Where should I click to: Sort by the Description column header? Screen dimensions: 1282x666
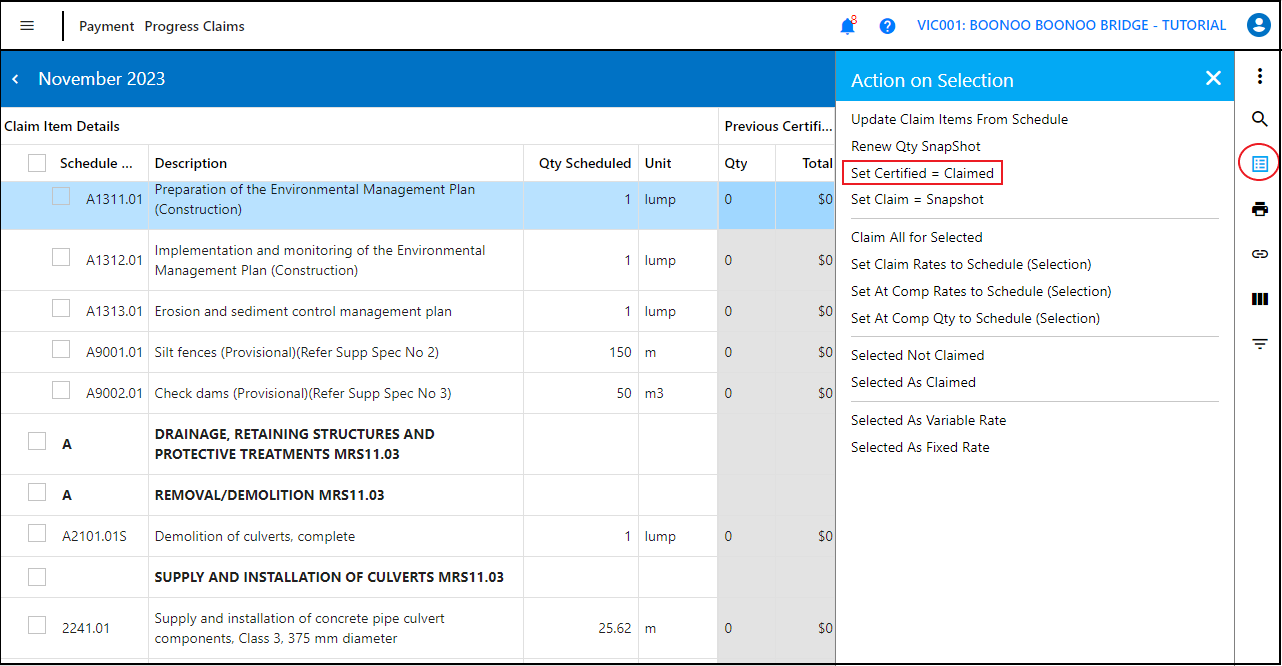[x=190, y=163]
